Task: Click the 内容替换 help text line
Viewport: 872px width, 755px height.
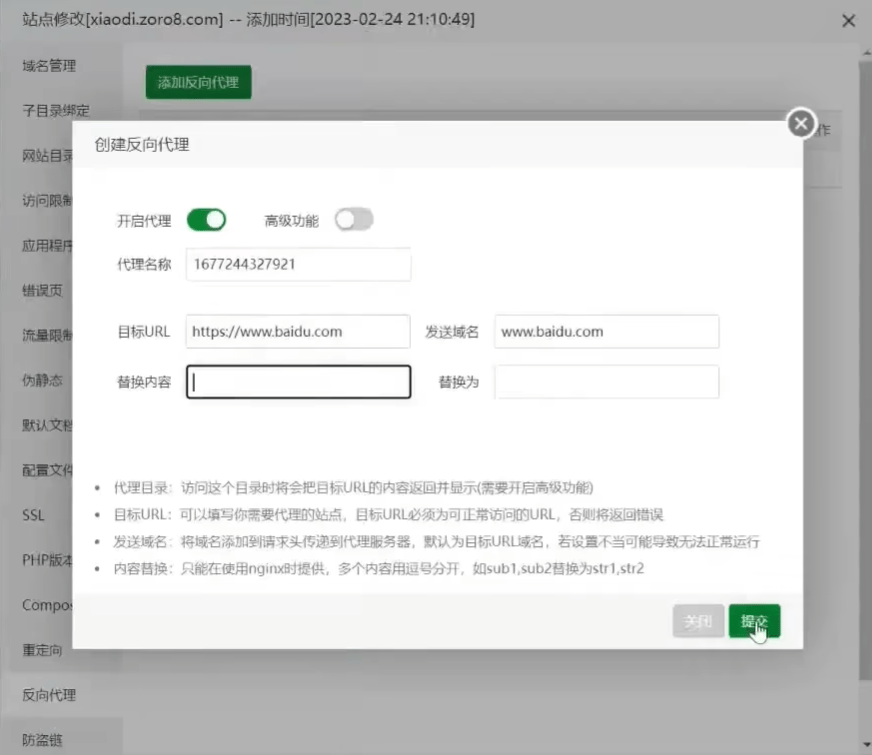Action: (379, 568)
